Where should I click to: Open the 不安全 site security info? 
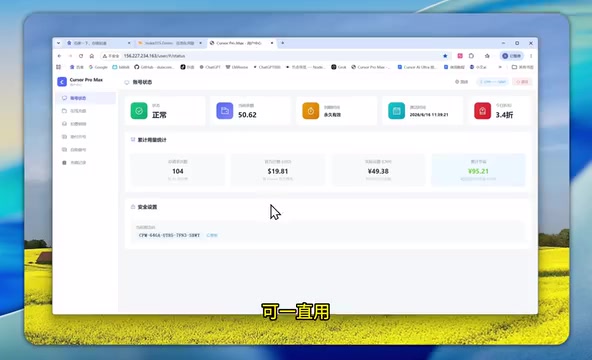pyautogui.click(x=111, y=56)
